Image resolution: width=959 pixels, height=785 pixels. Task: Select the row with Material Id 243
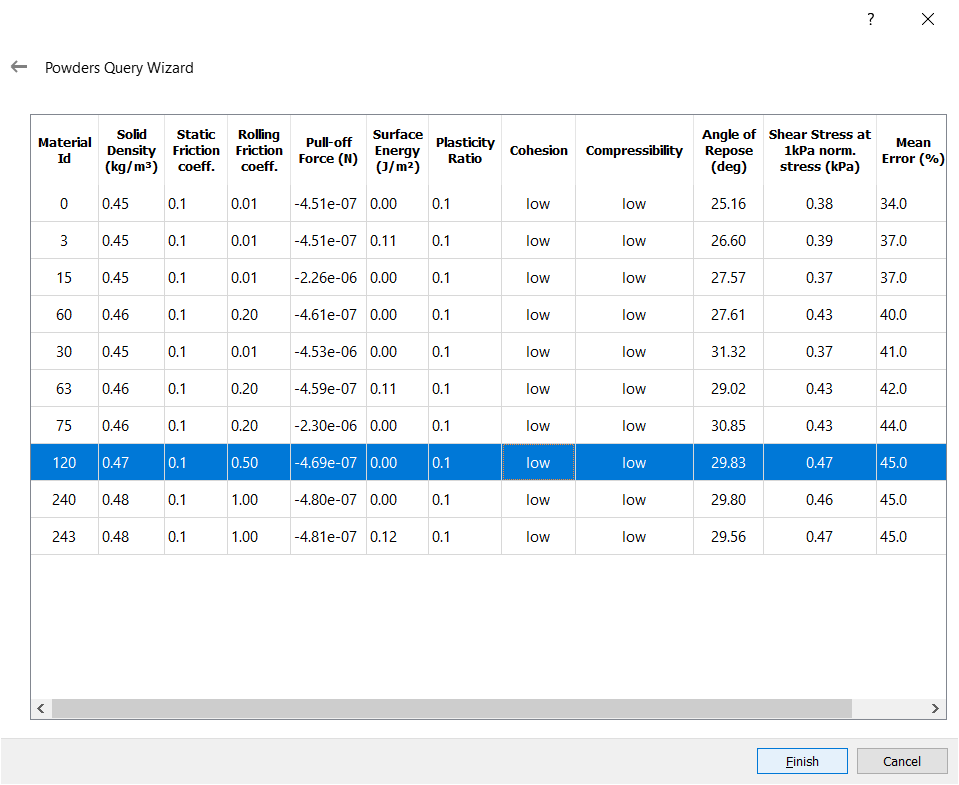[64, 537]
